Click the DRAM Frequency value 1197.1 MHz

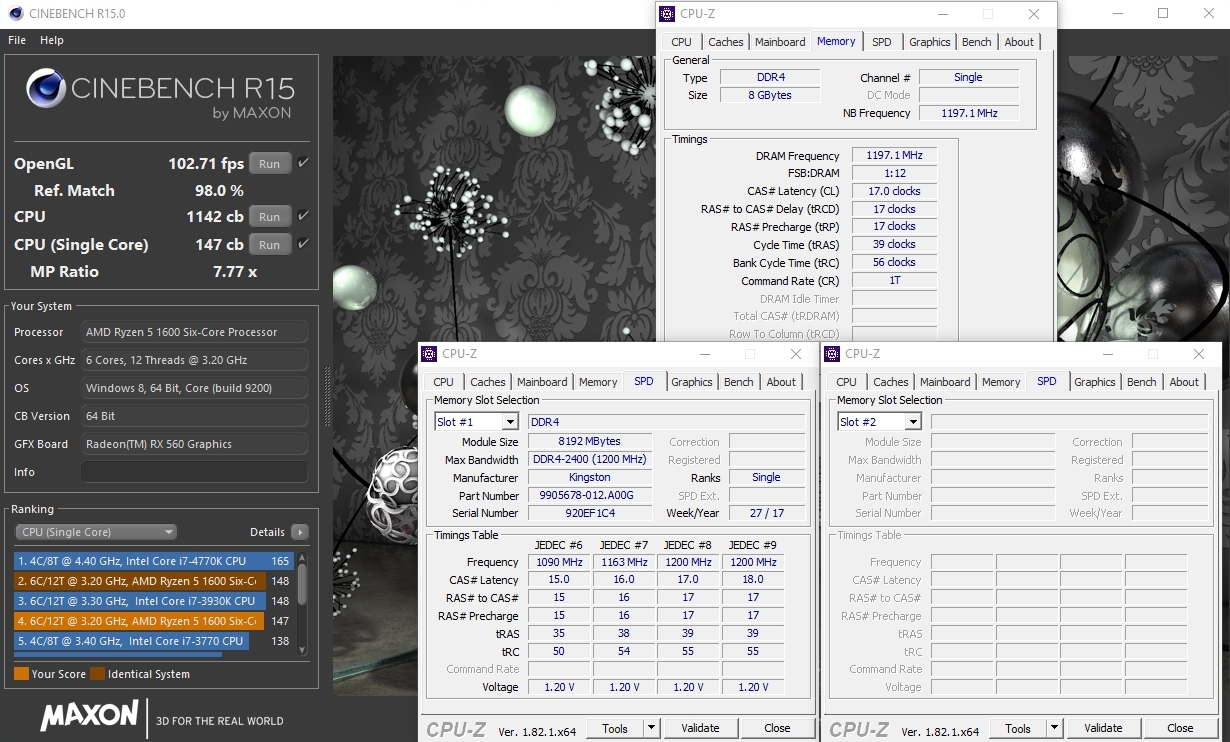coord(894,156)
